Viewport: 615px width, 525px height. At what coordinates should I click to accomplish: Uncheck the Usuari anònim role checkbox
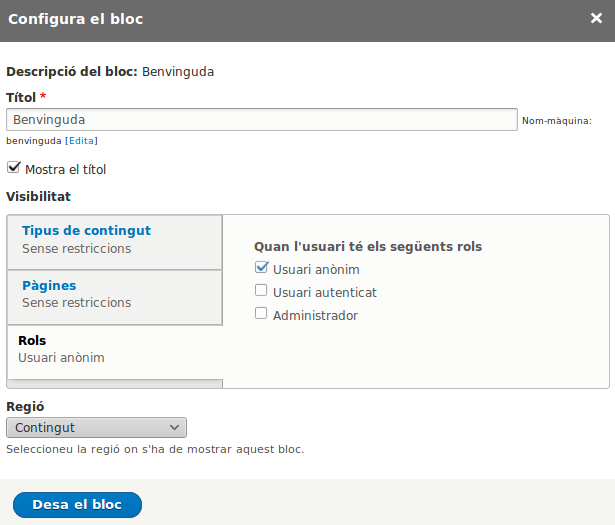[261, 268]
